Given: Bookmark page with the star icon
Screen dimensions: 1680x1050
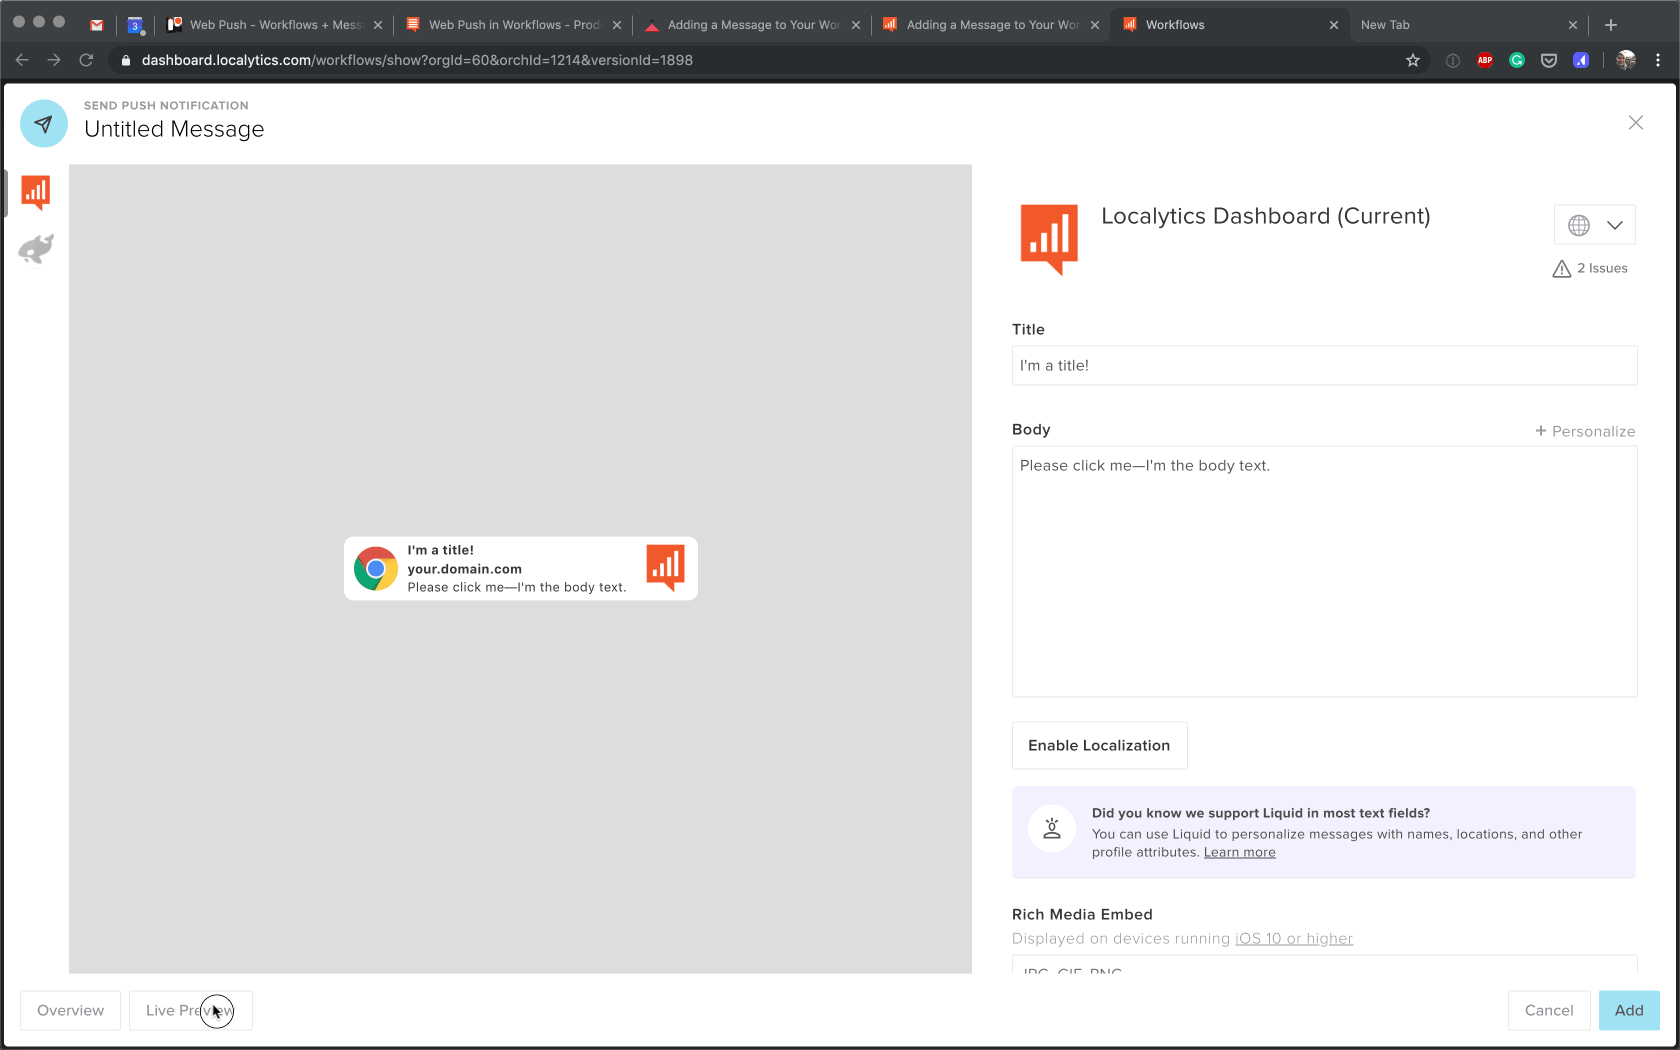Looking at the screenshot, I should click(1412, 60).
